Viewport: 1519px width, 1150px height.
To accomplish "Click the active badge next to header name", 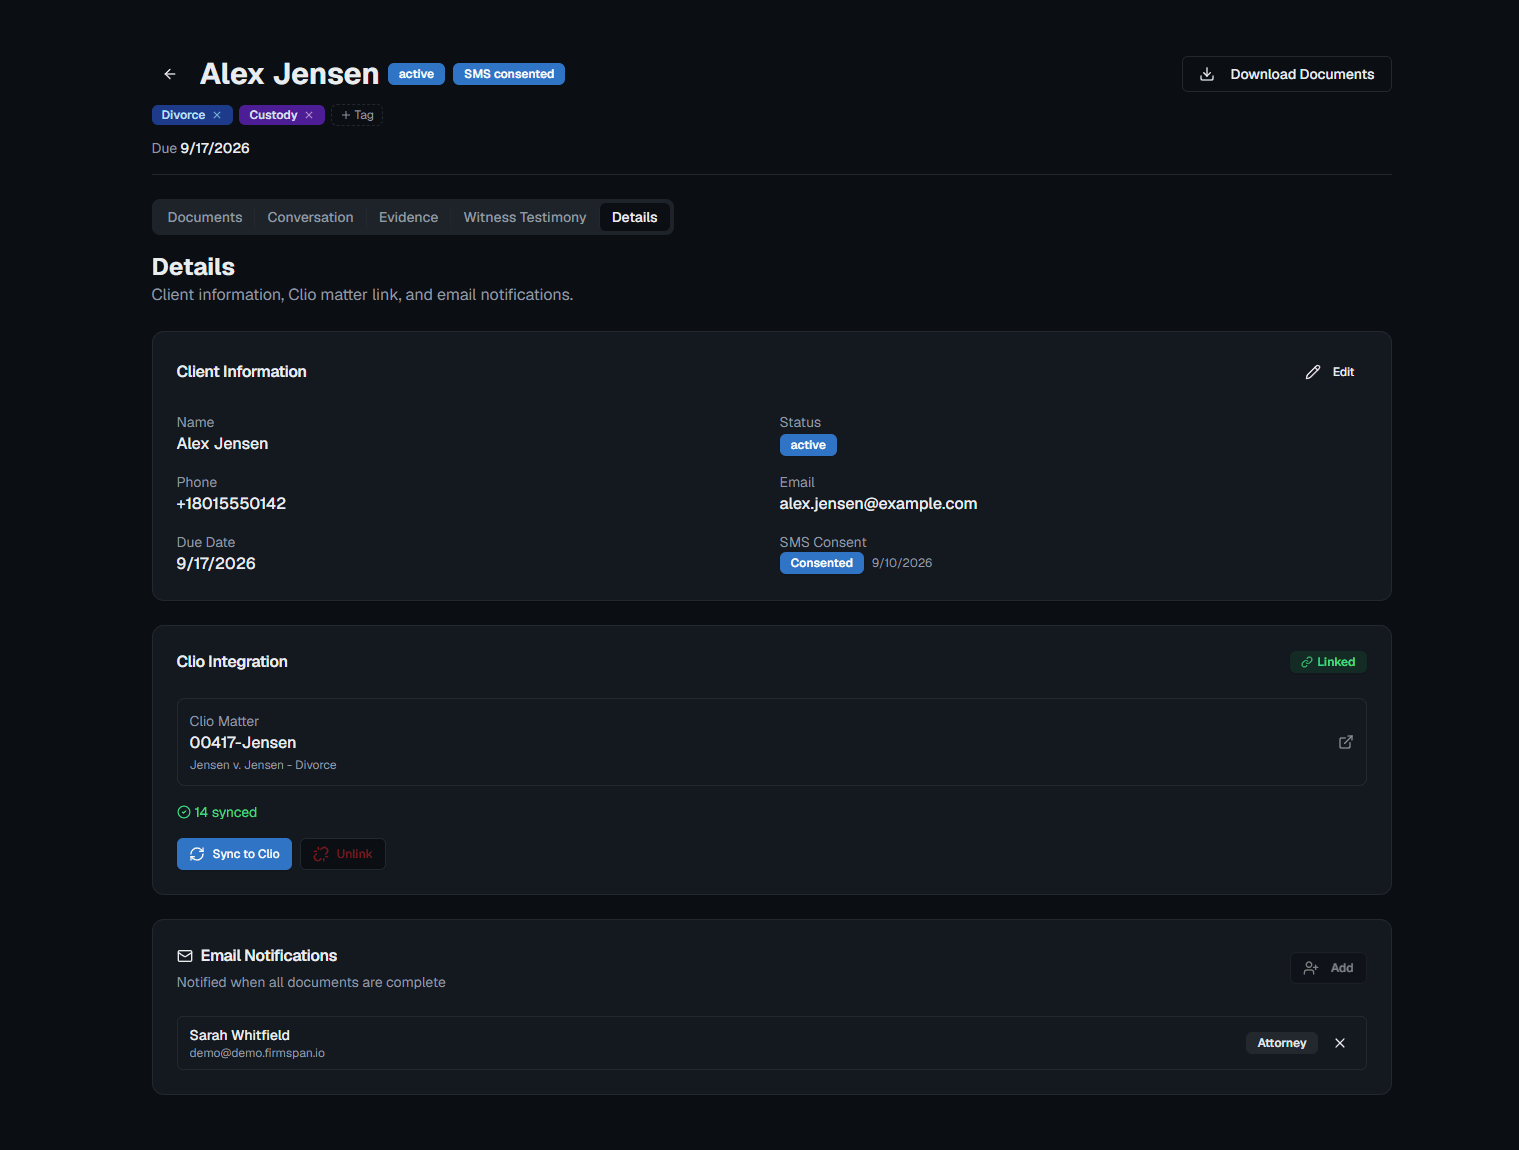I will pyautogui.click(x=416, y=74).
